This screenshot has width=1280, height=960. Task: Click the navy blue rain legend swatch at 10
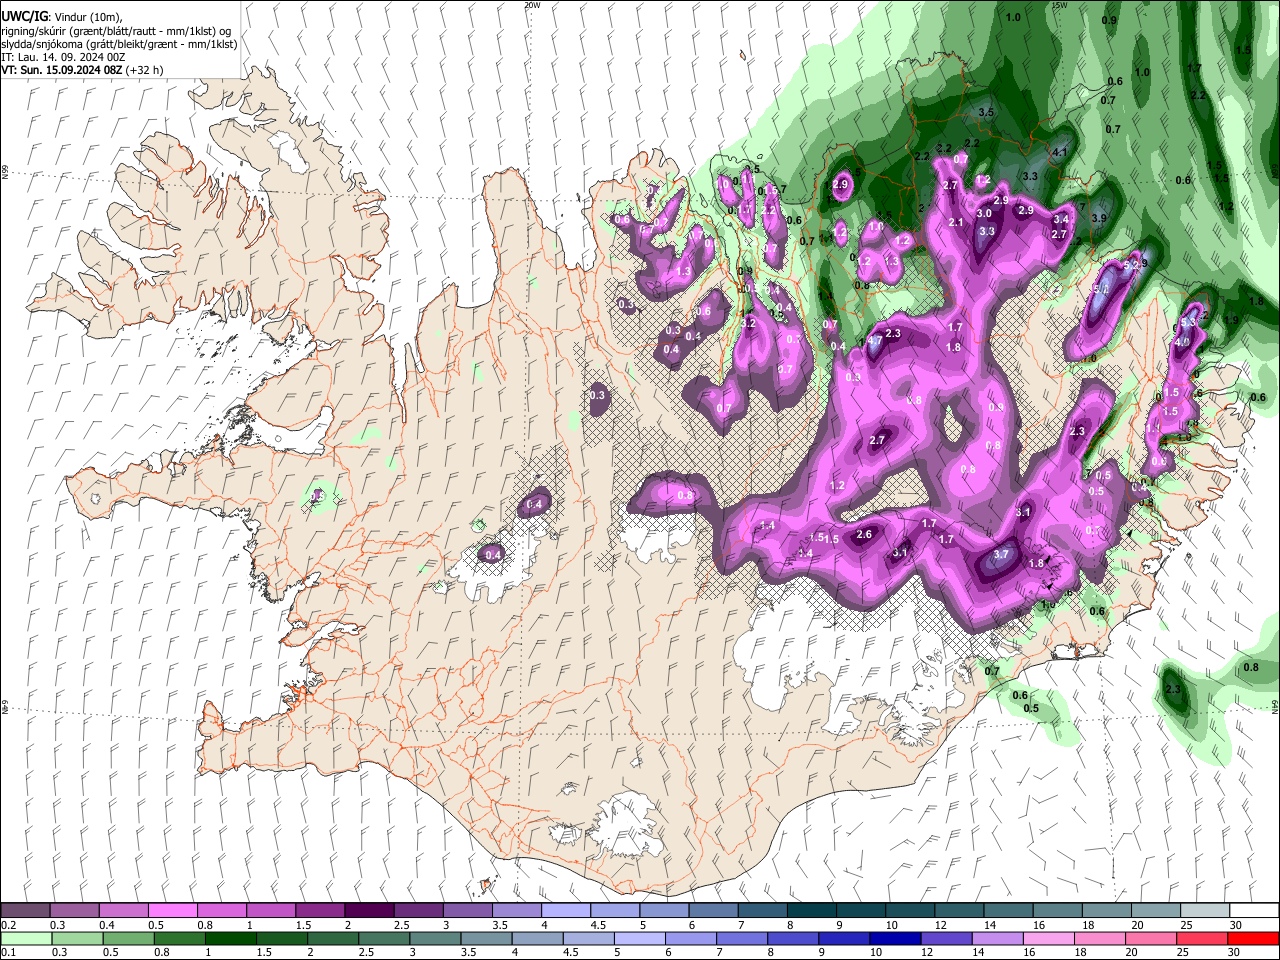point(894,938)
